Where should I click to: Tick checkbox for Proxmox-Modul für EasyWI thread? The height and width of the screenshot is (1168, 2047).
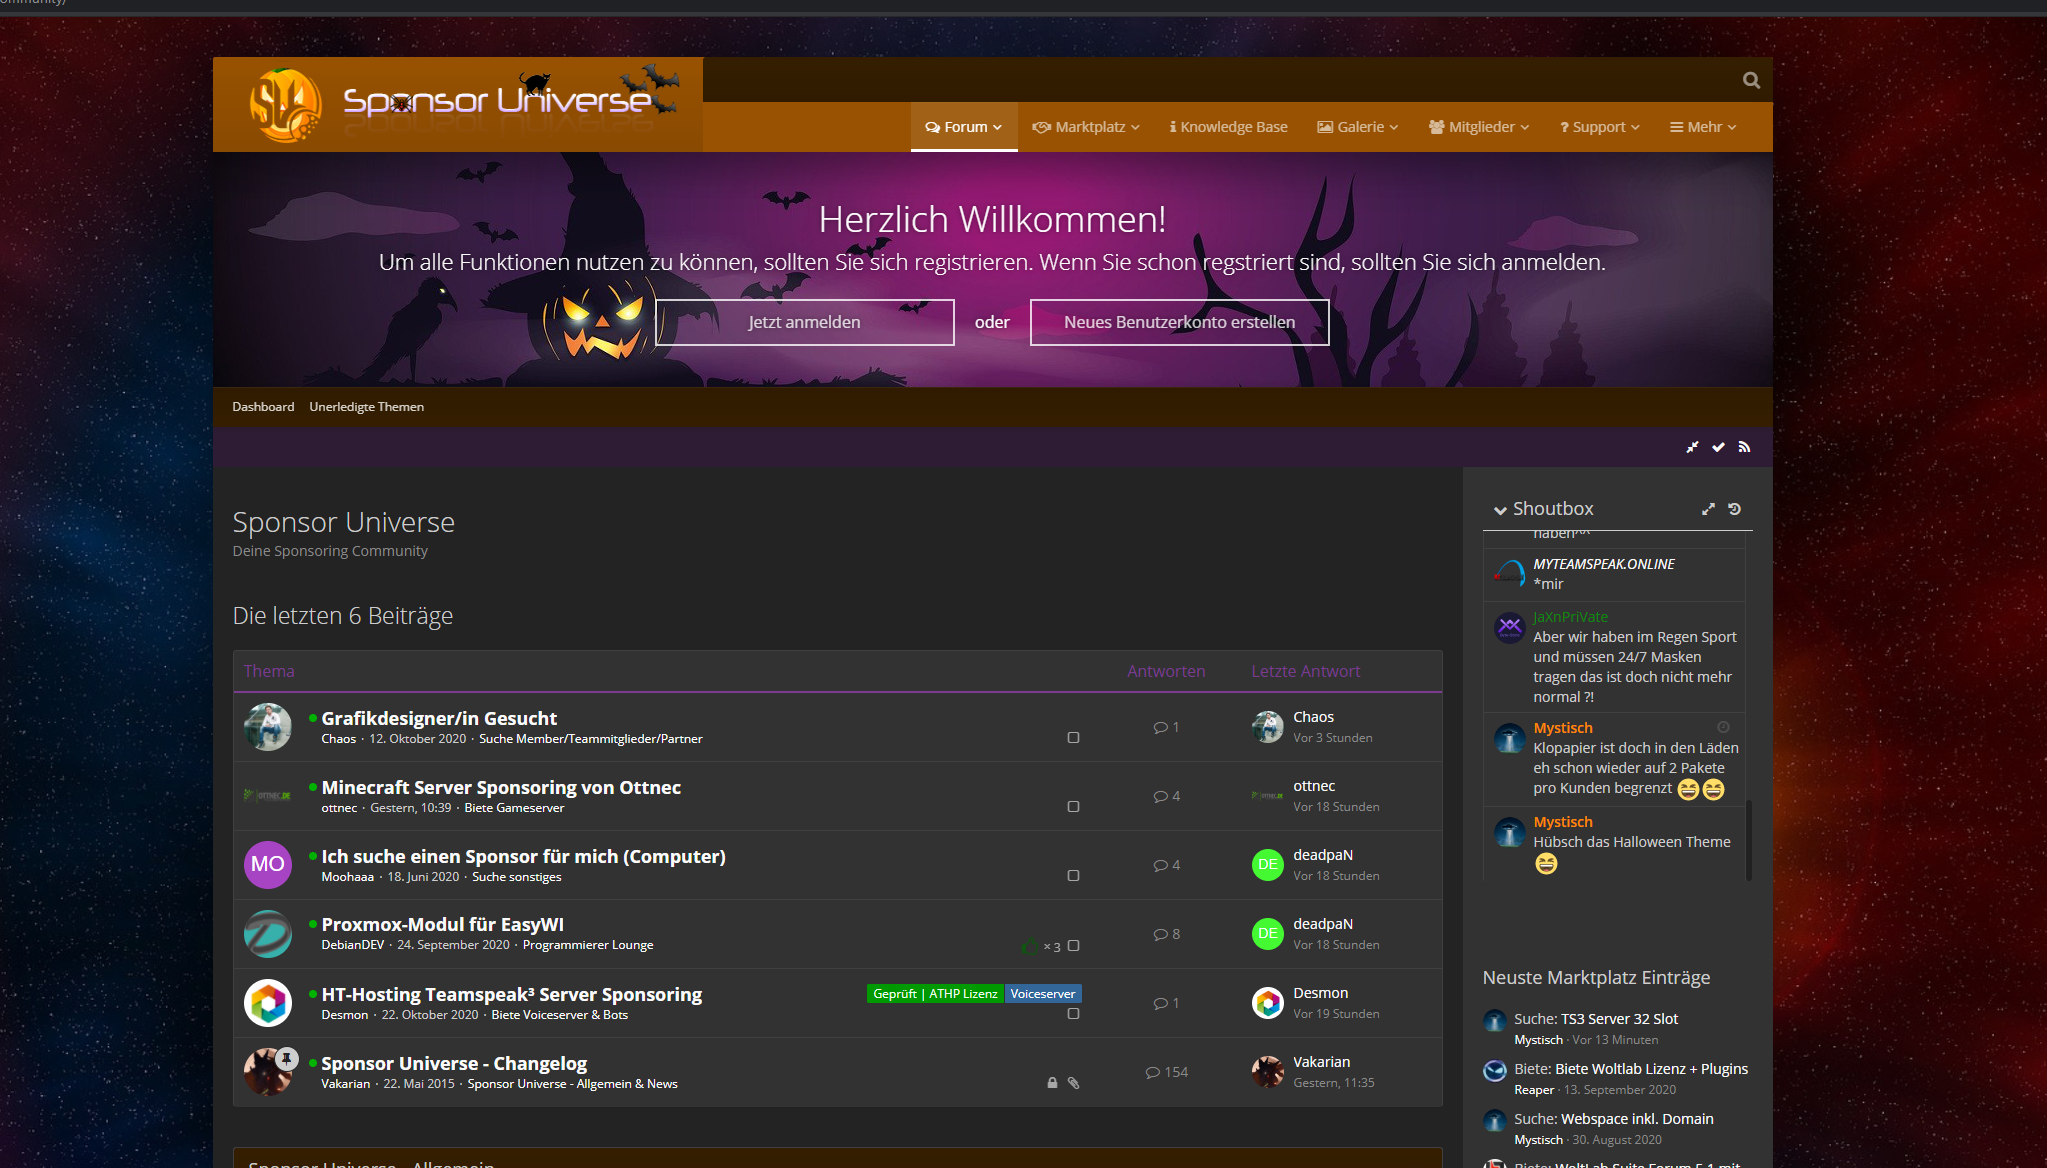(x=1073, y=946)
